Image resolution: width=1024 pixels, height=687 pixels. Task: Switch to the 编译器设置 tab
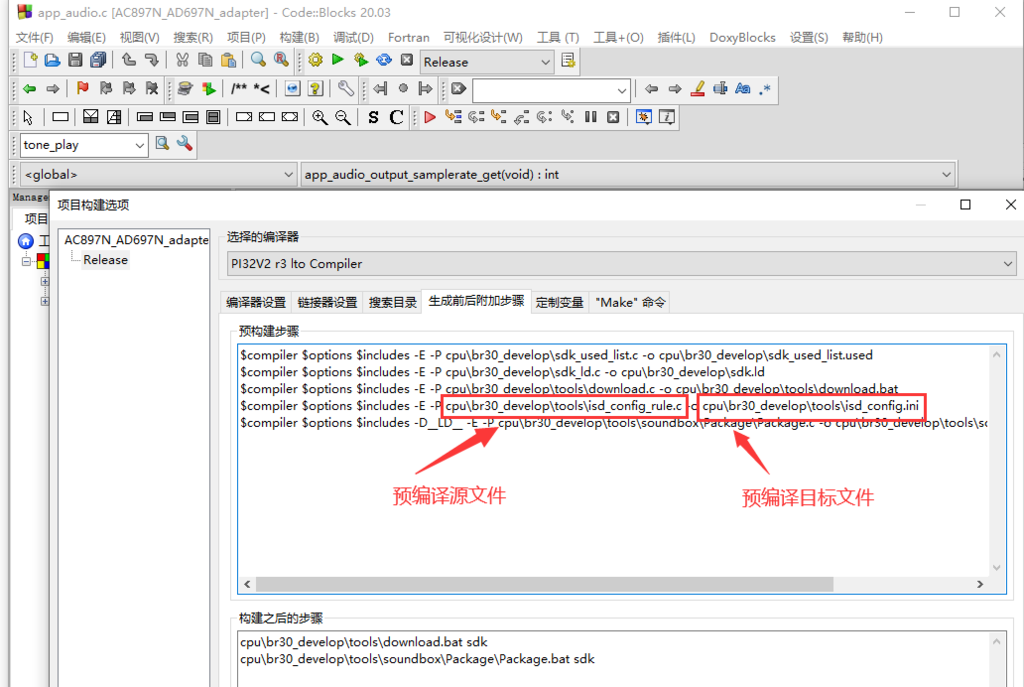pyautogui.click(x=256, y=302)
